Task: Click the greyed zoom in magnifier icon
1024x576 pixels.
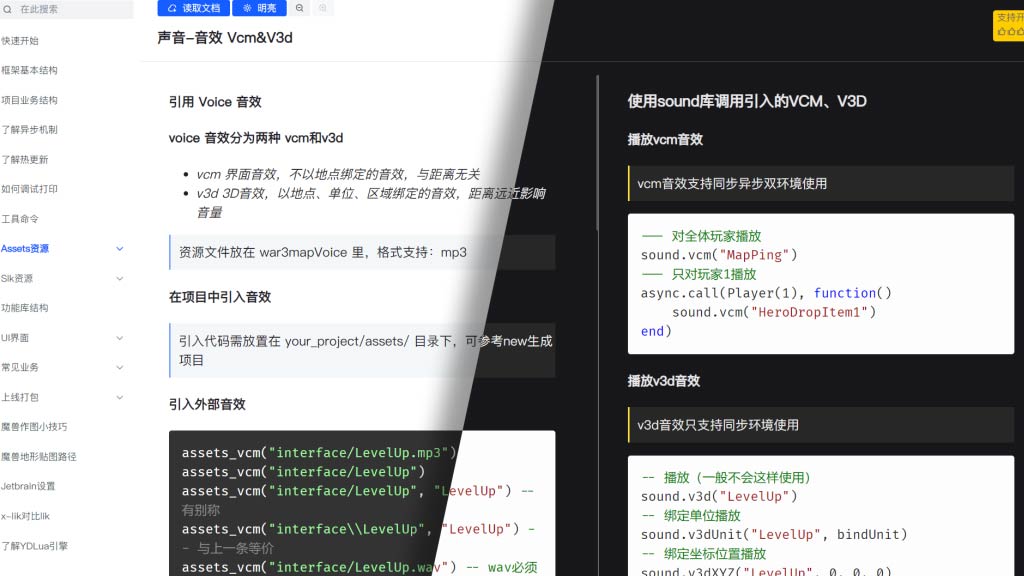Action: click(322, 8)
